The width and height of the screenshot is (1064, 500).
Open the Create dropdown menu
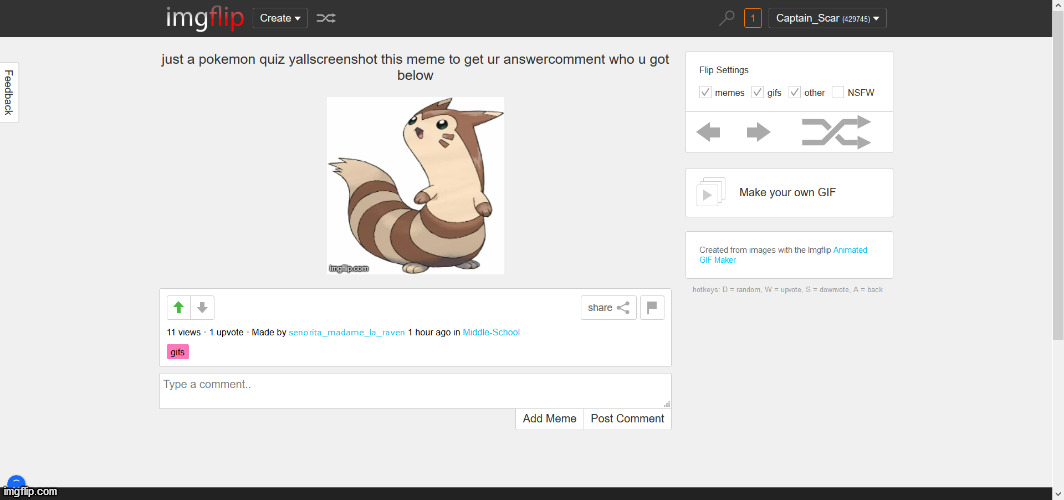tap(280, 18)
